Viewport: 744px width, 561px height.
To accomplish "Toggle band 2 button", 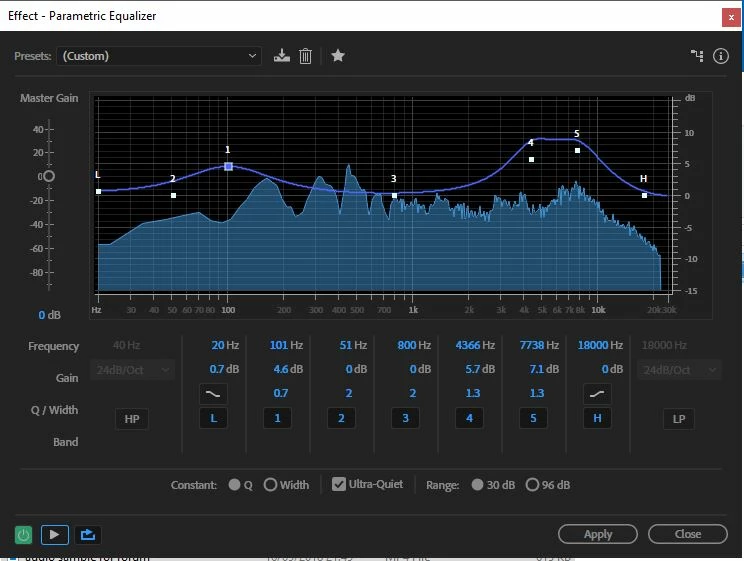I will point(341,418).
